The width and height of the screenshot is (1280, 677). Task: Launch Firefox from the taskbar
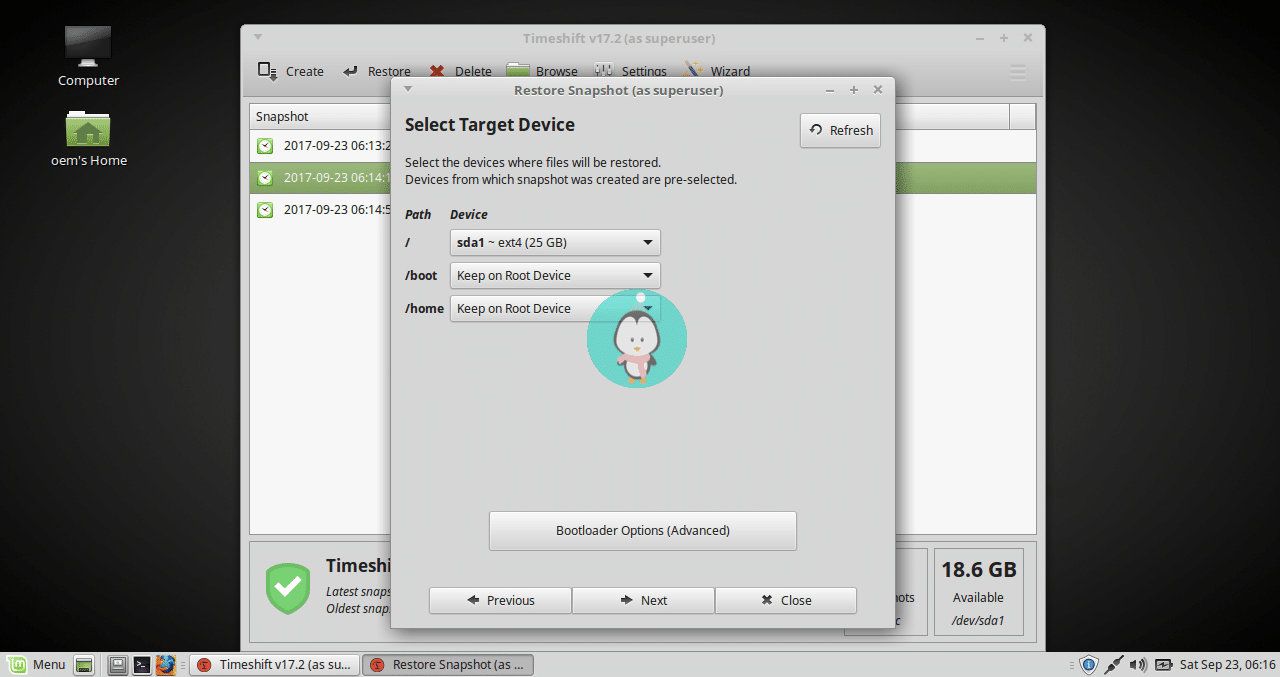(x=168, y=664)
